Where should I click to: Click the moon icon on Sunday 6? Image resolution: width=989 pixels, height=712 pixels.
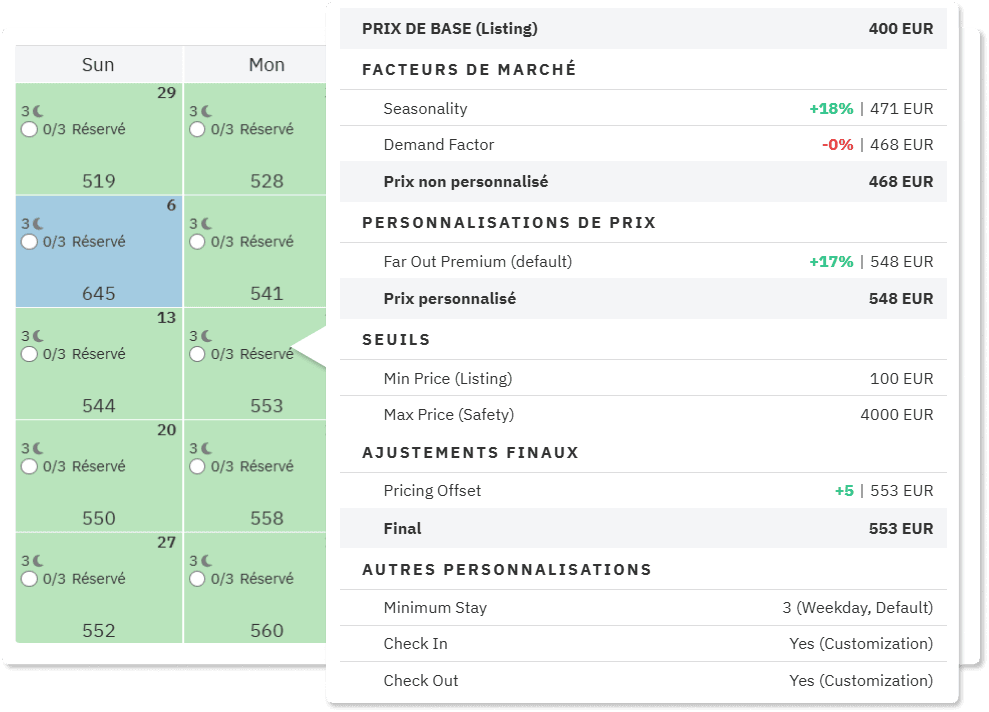click(38, 224)
